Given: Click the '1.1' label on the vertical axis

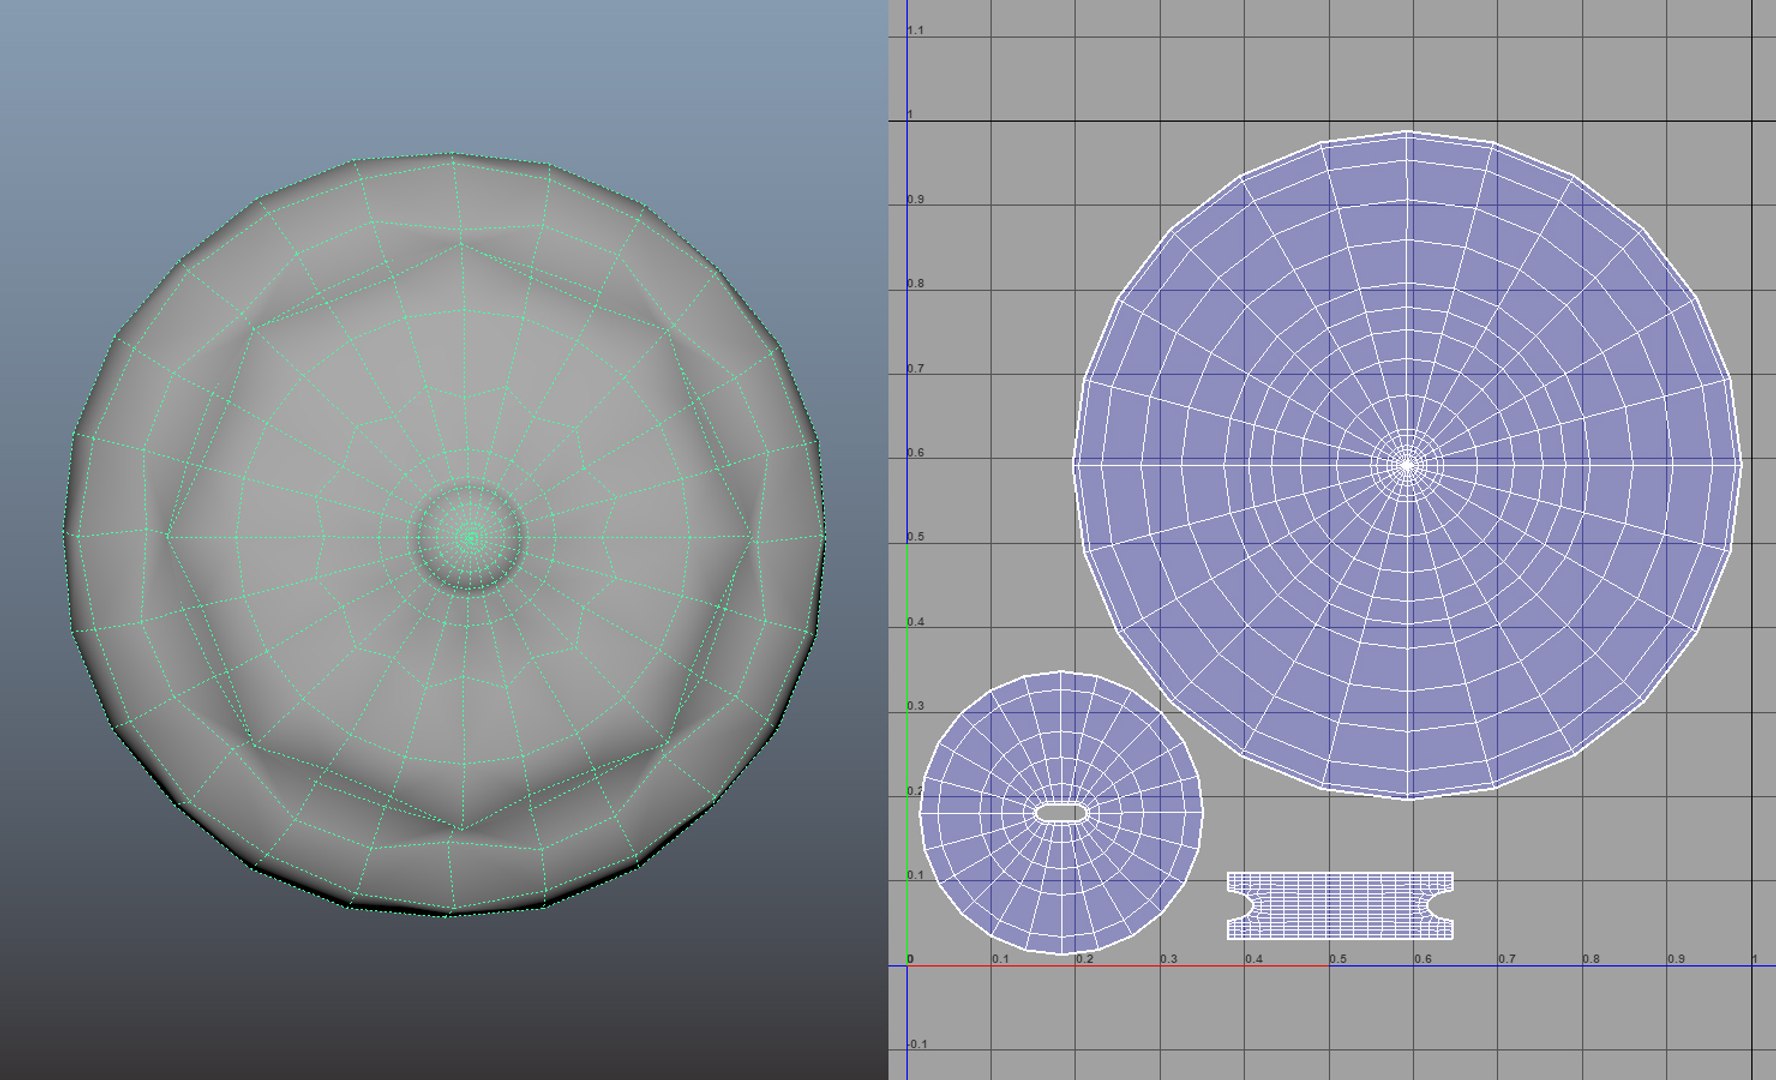Looking at the screenshot, I should pos(916,31).
